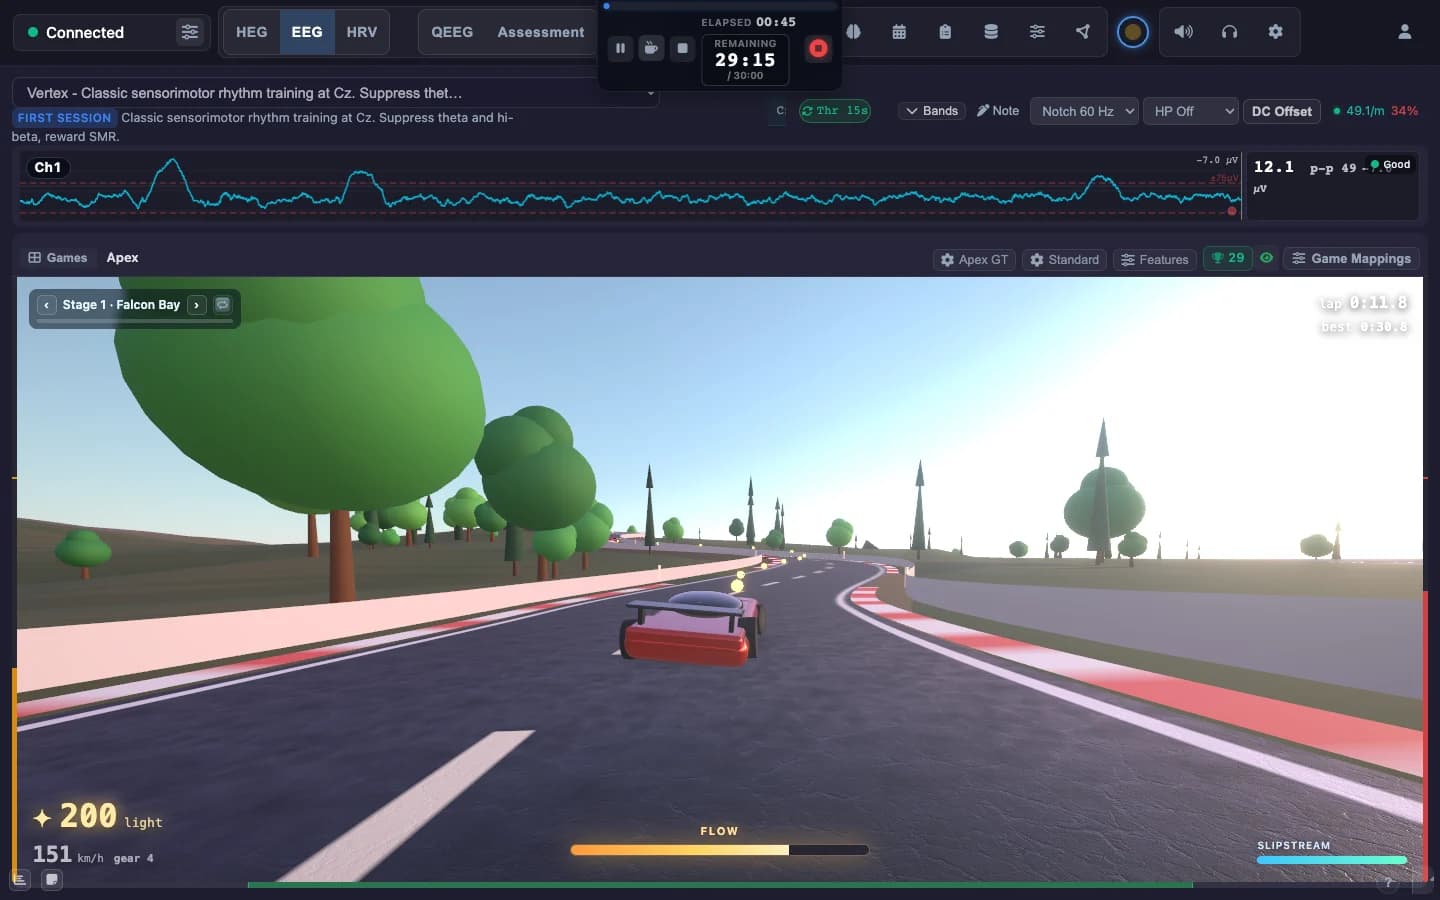Open the Games grid view
The height and width of the screenshot is (900, 1440).
click(58, 257)
